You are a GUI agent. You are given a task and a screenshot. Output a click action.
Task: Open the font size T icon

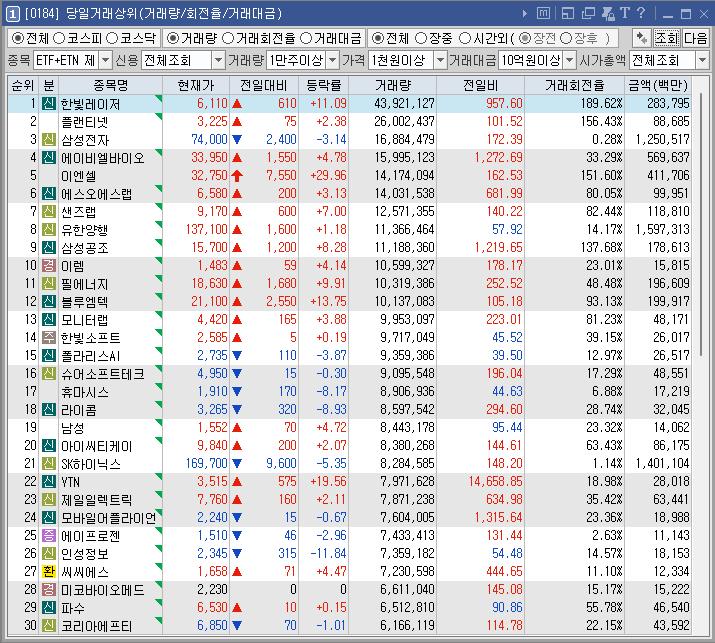click(x=625, y=13)
